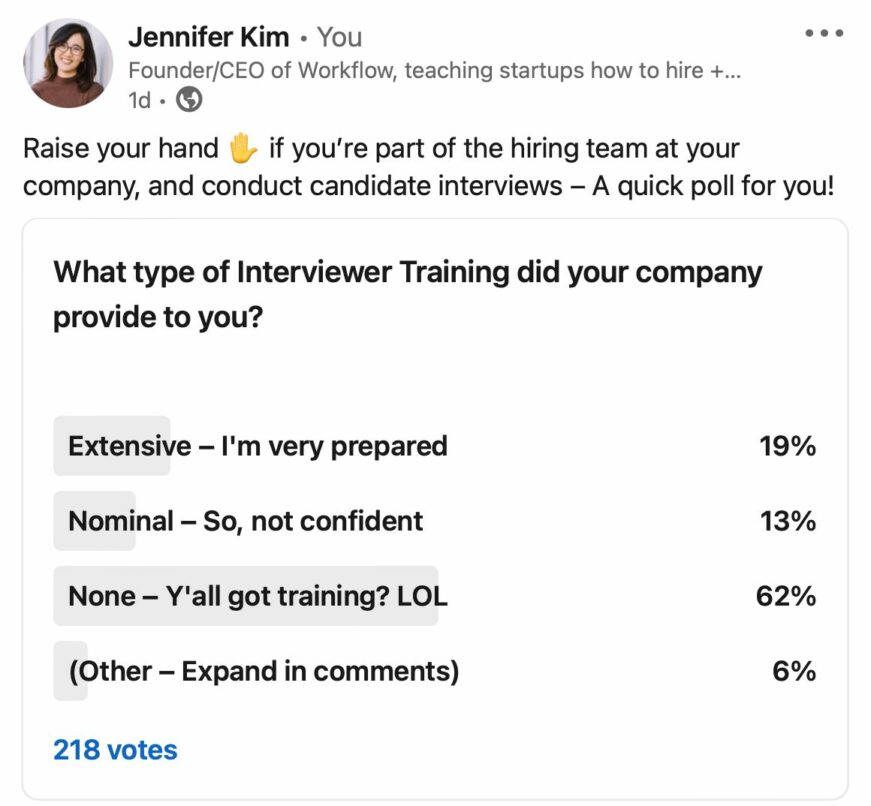Click the shaded progress bar beside Nominal

coord(95,521)
